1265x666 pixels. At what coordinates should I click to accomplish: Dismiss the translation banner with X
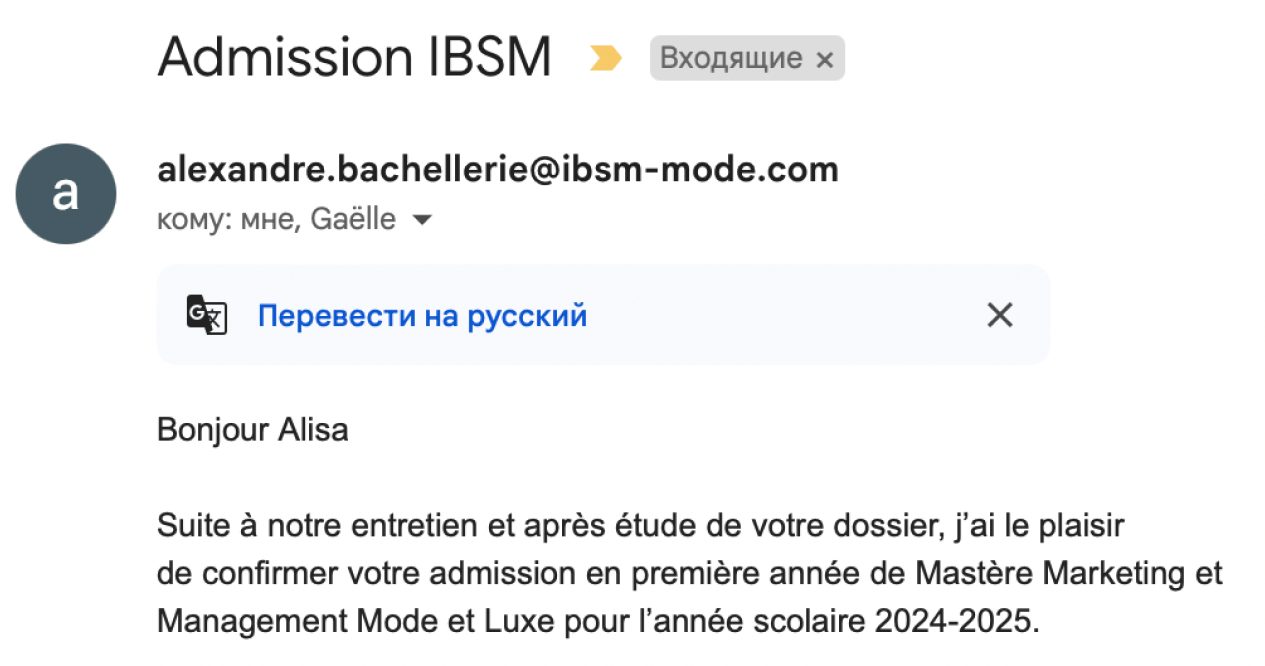(x=999, y=316)
